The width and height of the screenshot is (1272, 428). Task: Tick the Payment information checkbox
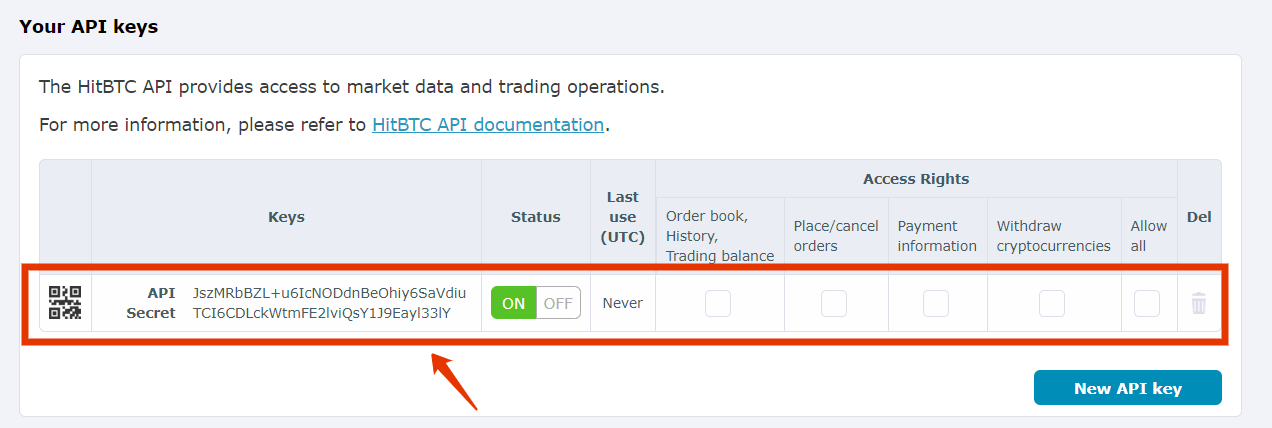936,303
